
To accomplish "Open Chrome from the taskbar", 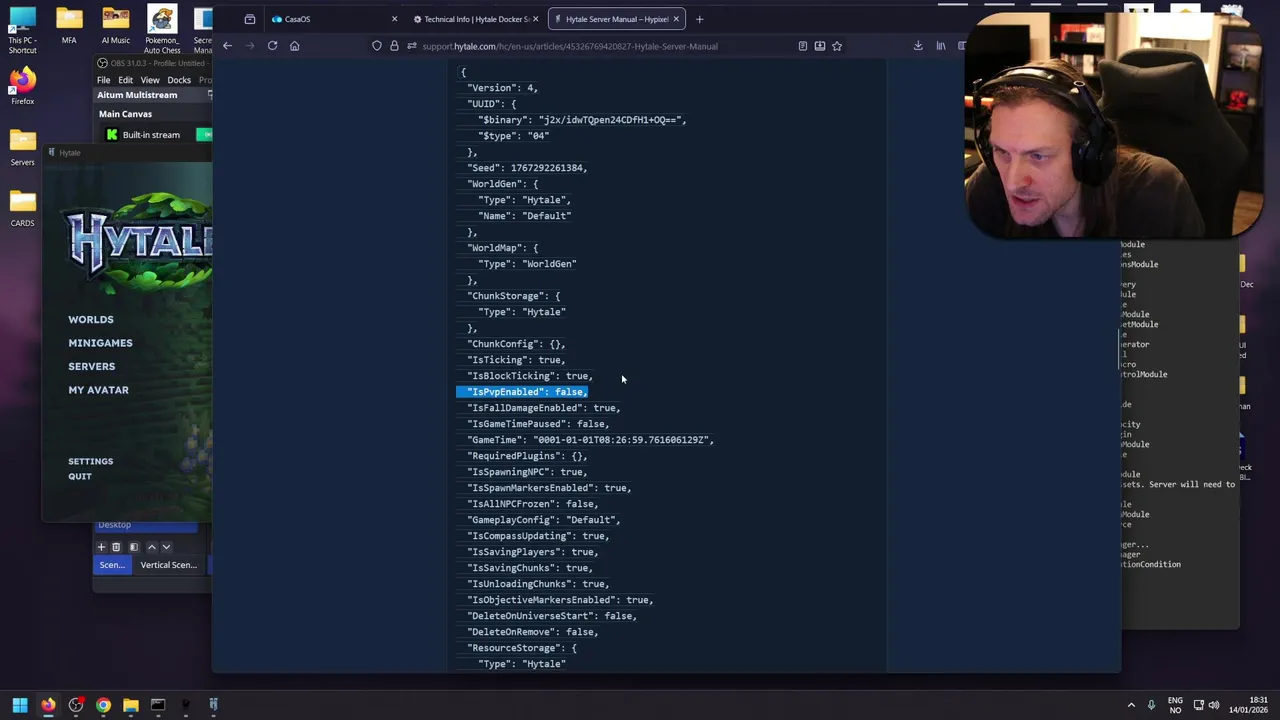I will point(103,705).
